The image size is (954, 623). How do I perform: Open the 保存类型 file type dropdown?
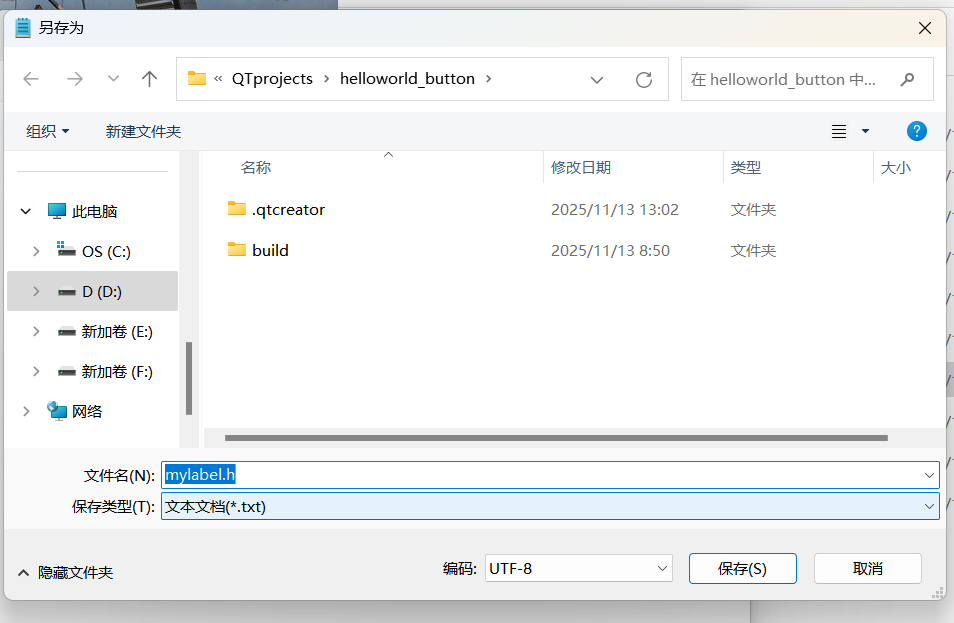tap(928, 507)
